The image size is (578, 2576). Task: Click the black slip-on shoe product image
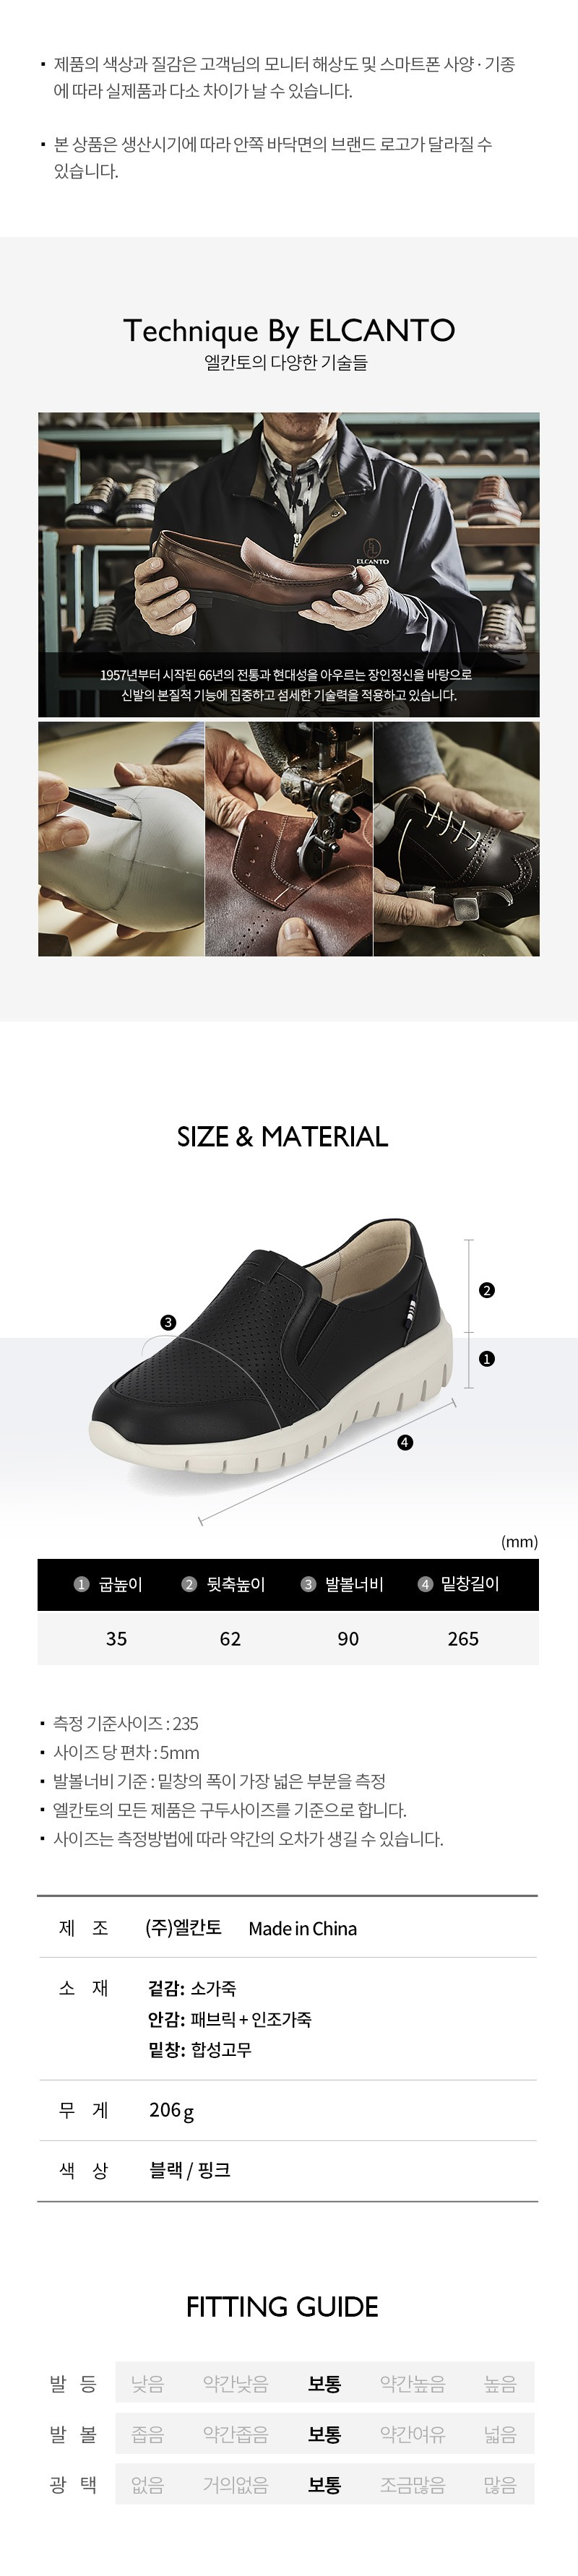point(271,1346)
